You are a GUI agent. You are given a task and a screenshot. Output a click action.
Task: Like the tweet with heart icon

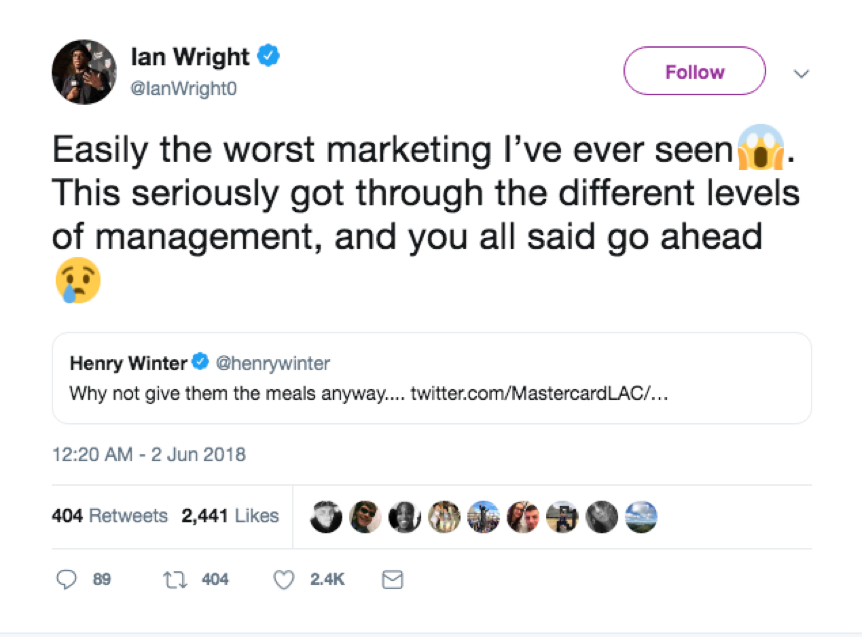coord(286,579)
